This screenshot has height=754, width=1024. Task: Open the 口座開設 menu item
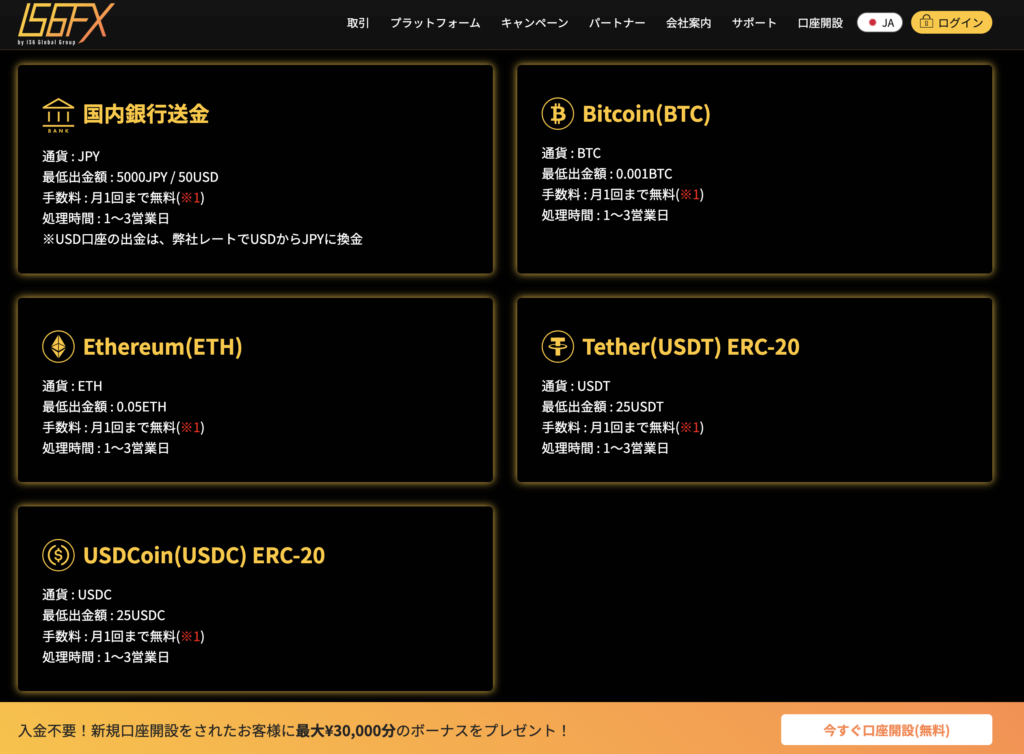(x=820, y=23)
